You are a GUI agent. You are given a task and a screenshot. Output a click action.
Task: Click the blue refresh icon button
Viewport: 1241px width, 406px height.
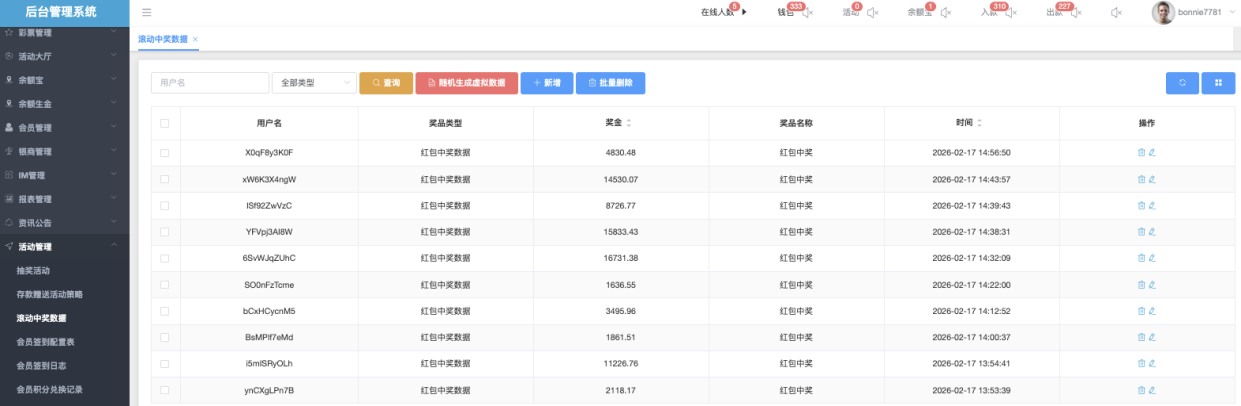coord(1181,83)
